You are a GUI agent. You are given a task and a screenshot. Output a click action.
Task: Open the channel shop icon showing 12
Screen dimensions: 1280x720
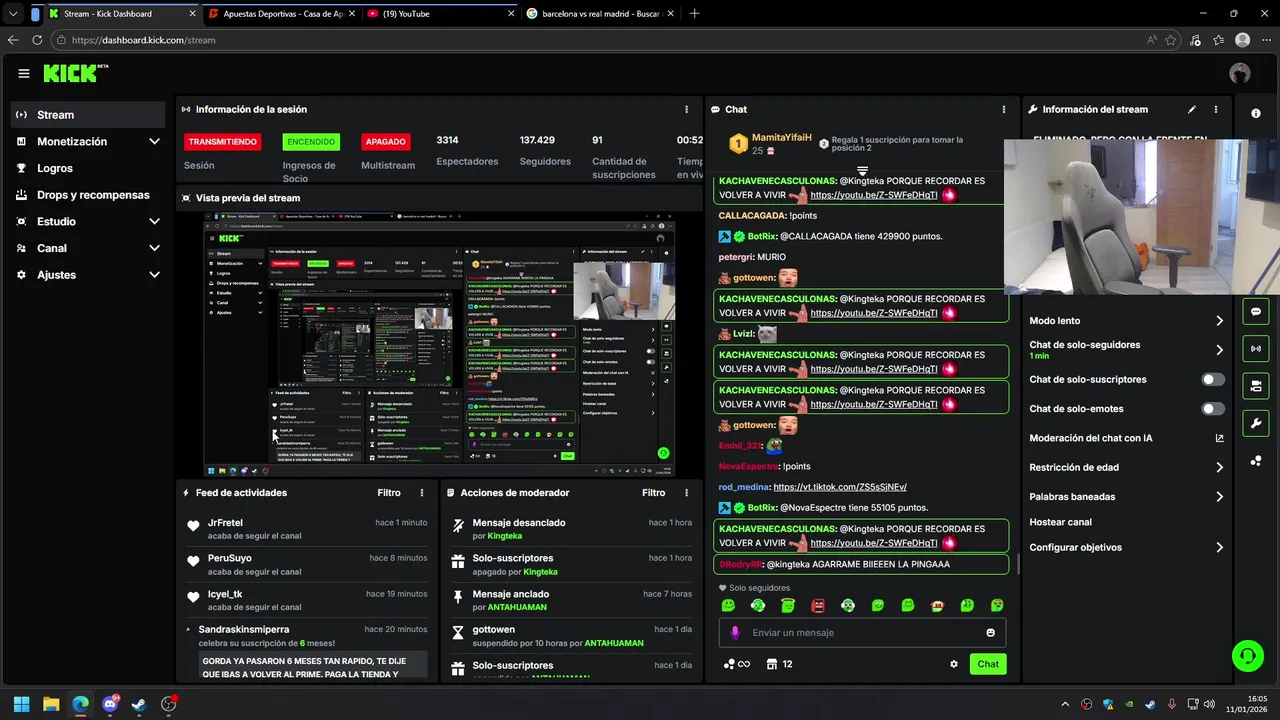[x=779, y=664]
